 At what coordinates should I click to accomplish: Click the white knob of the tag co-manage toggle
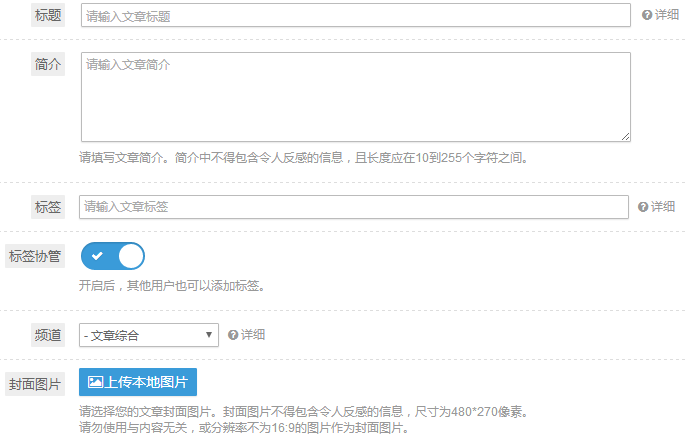tap(130, 257)
